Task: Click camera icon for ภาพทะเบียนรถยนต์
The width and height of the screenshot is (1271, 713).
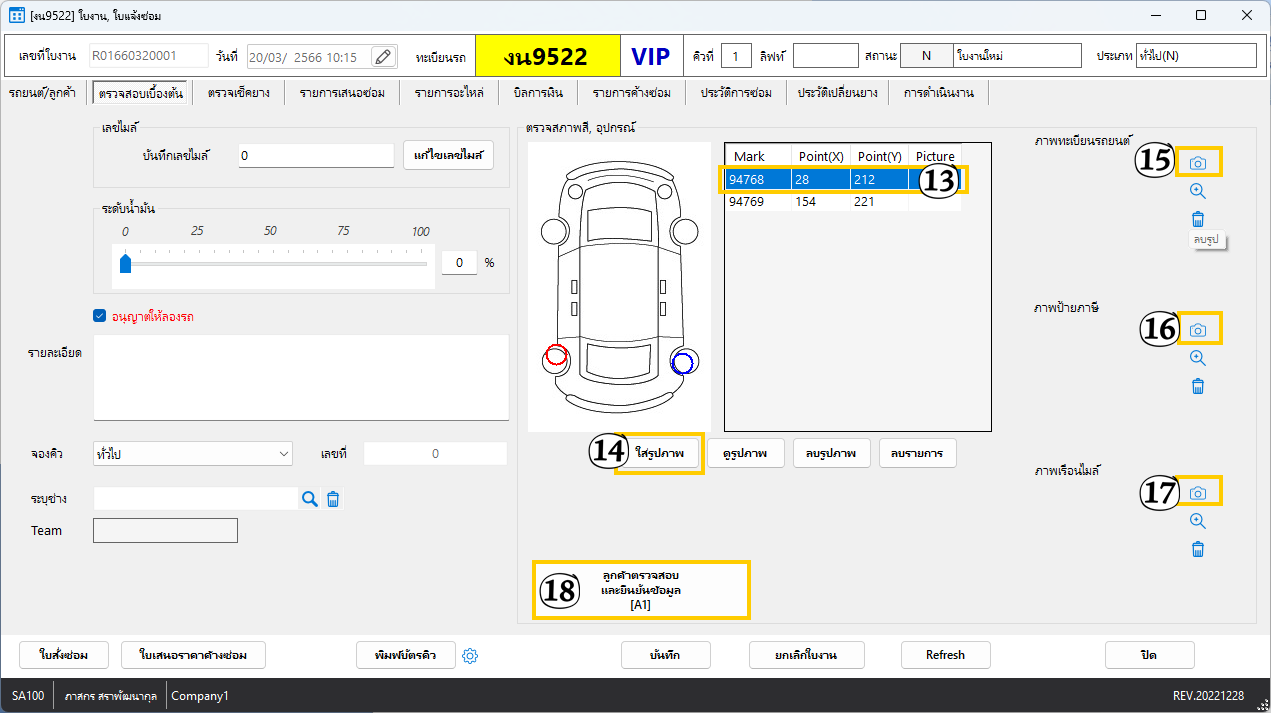Action: tap(1198, 163)
